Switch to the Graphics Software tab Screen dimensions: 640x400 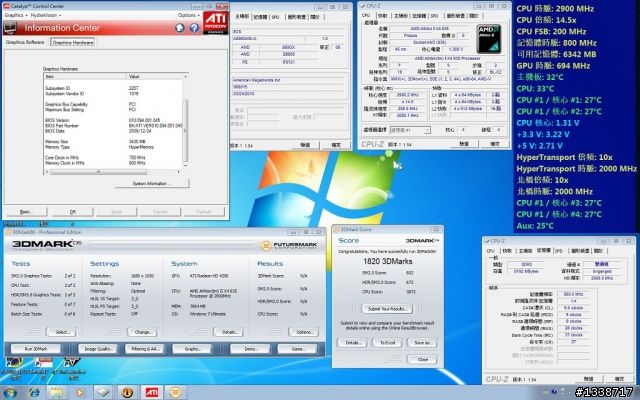pyautogui.click(x=25, y=42)
